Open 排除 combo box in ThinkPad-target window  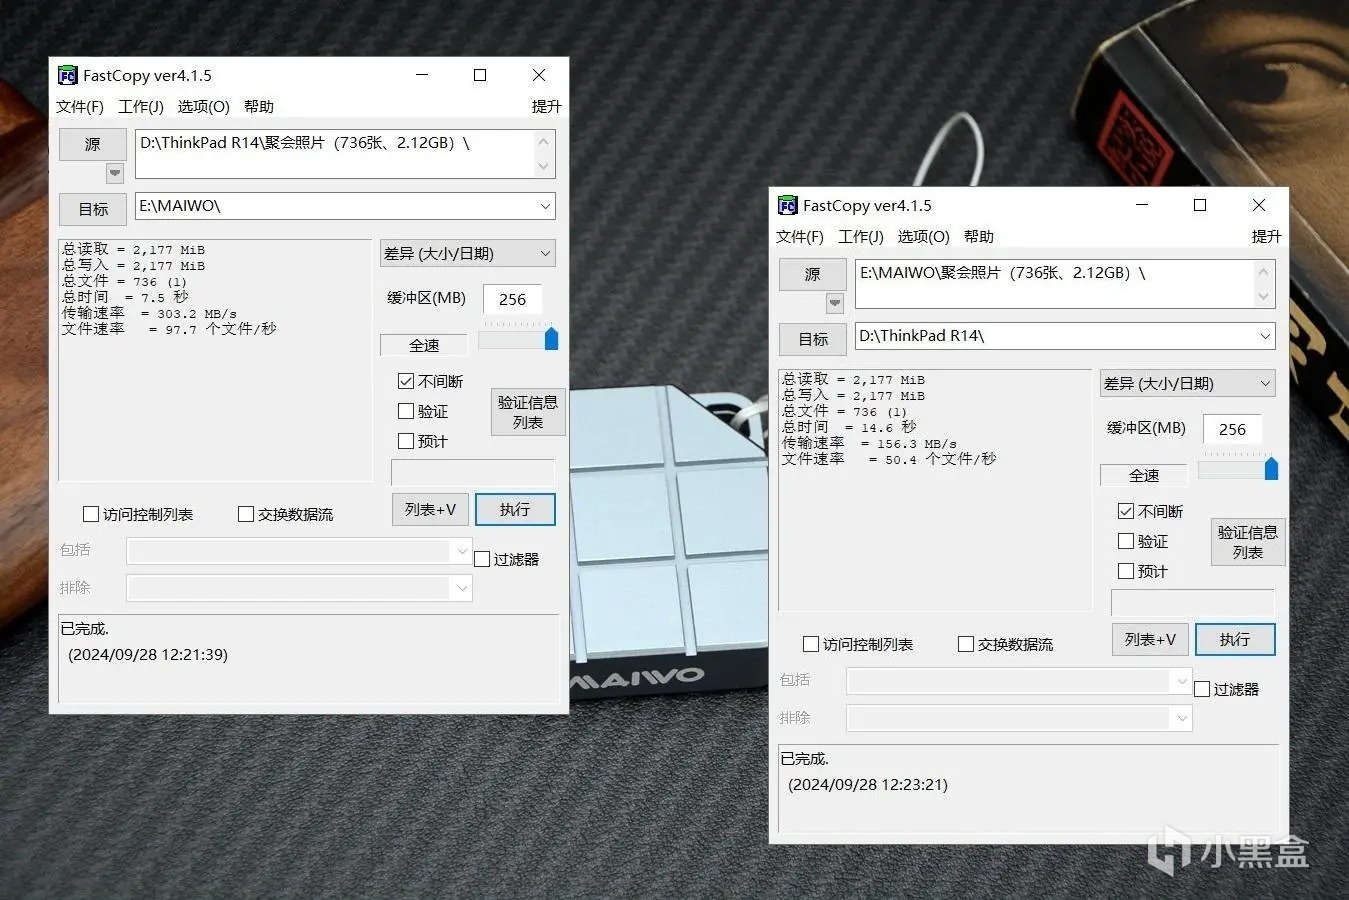pos(1019,718)
